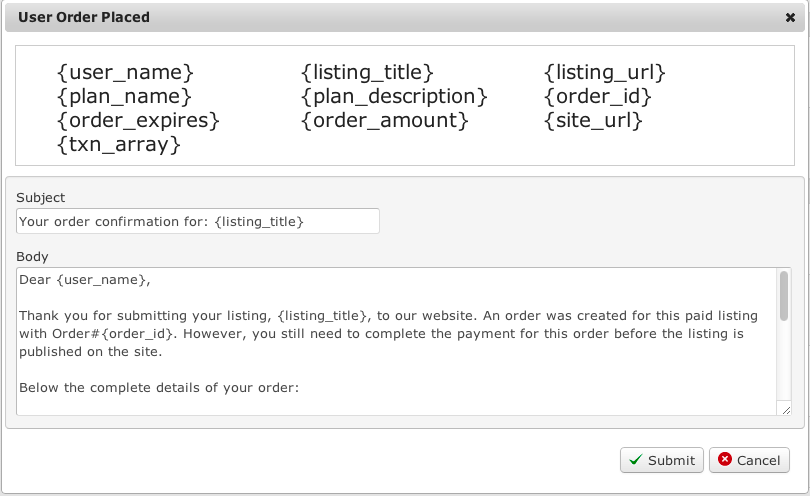Click the {listing_title} tag in the tag list
This screenshot has width=810, height=496.
(x=367, y=73)
